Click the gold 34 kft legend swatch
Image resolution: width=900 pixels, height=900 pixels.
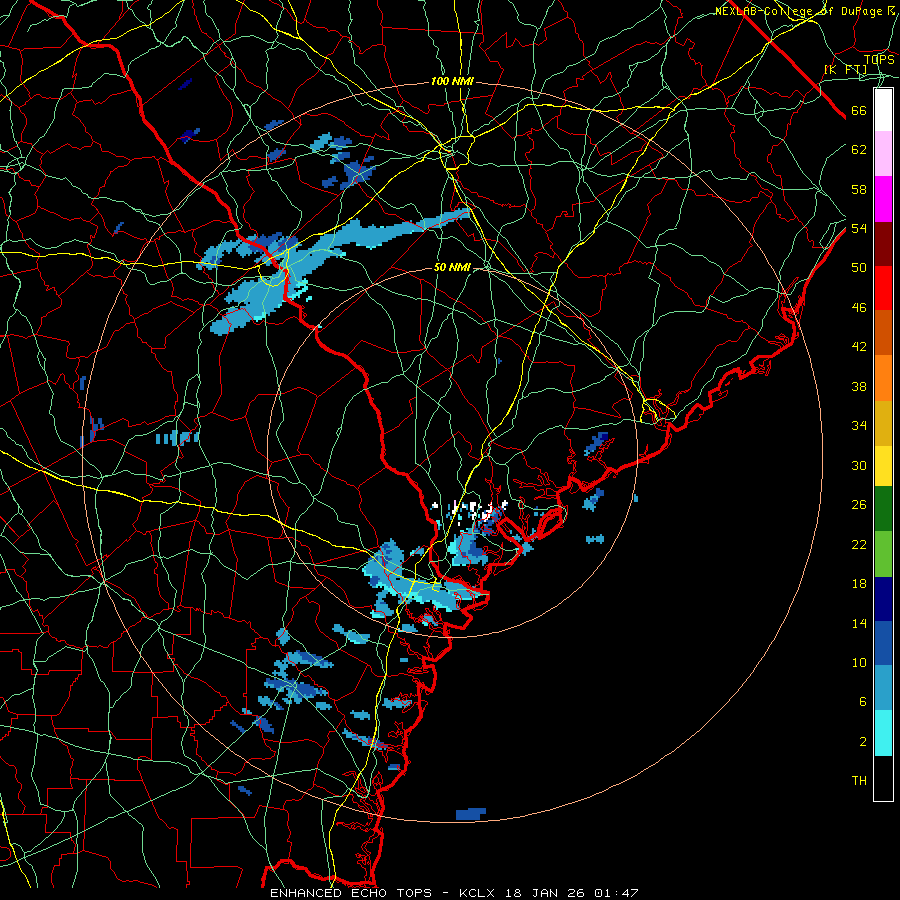pos(883,423)
